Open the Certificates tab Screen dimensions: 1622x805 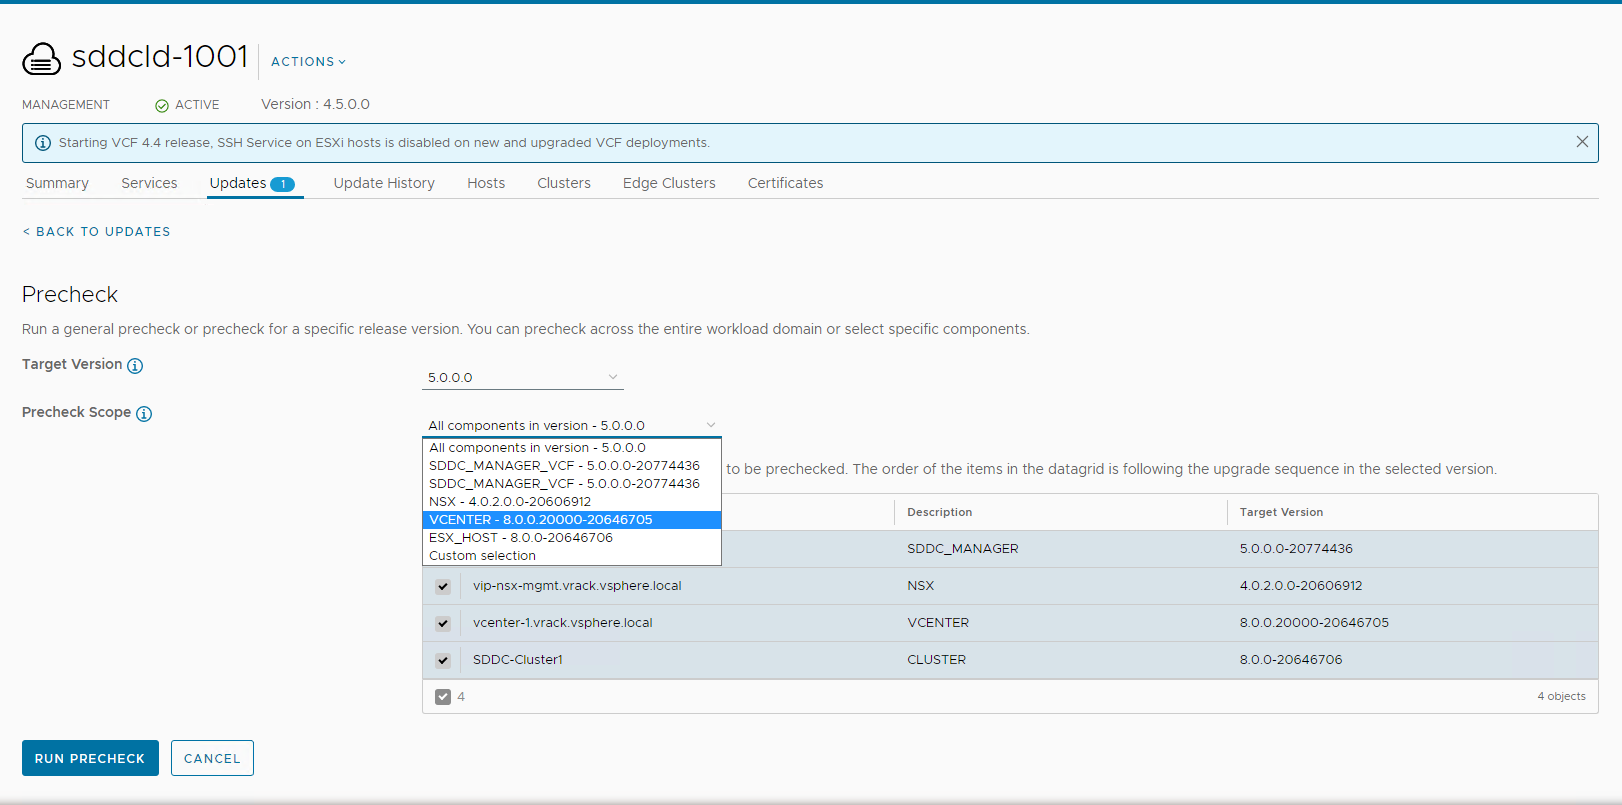click(786, 183)
